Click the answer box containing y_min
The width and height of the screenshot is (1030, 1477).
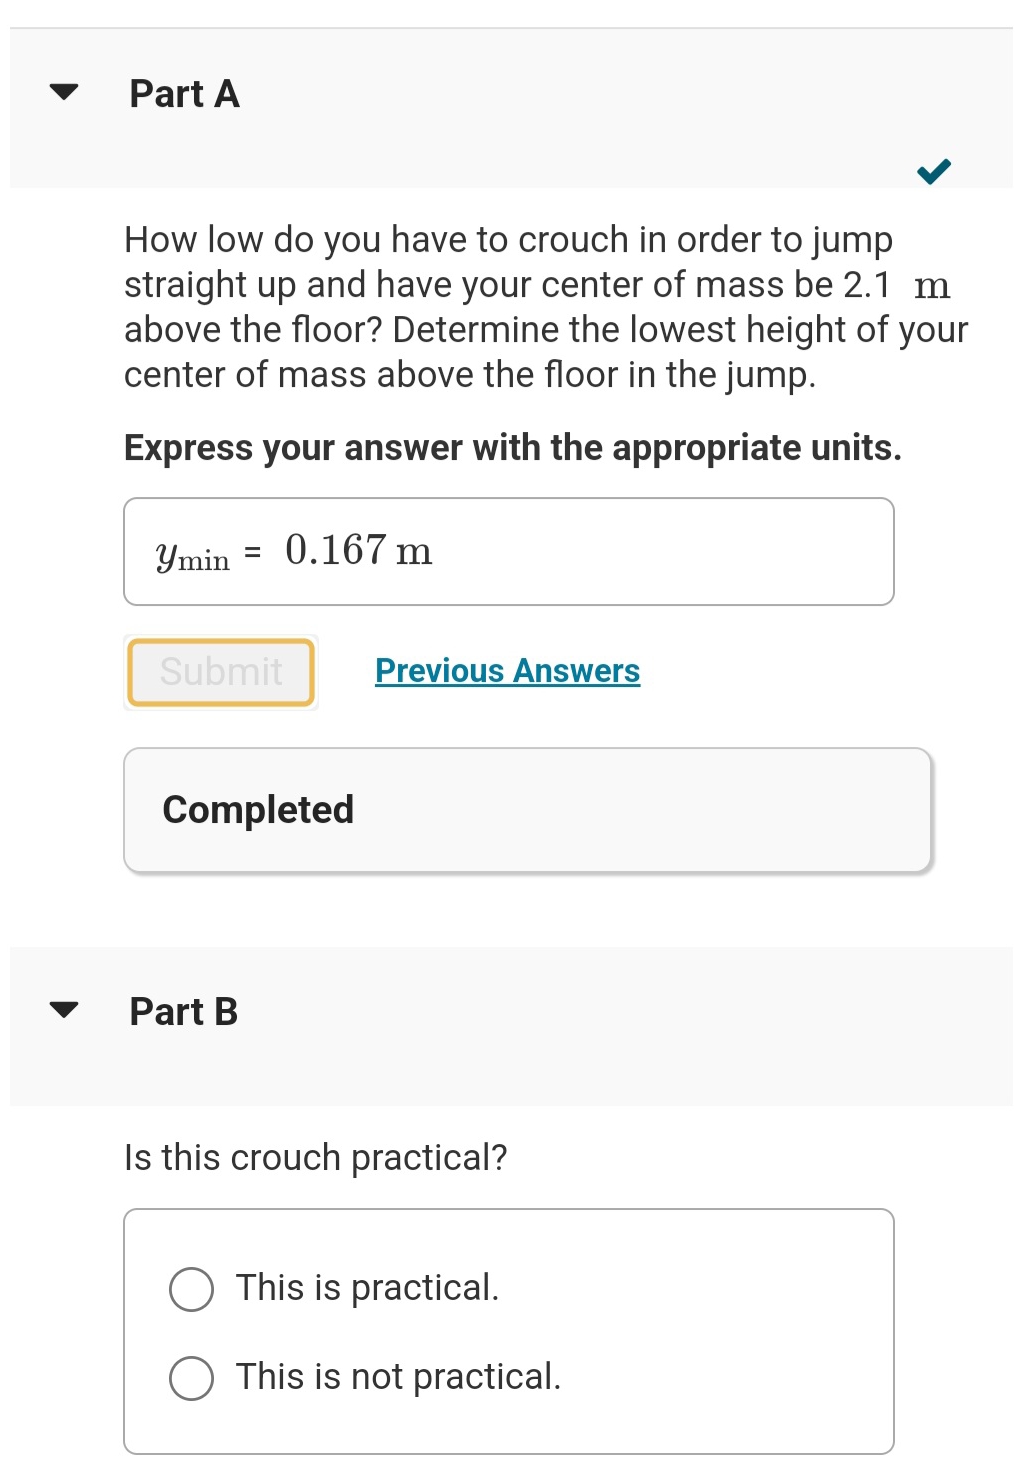pyautogui.click(x=509, y=550)
